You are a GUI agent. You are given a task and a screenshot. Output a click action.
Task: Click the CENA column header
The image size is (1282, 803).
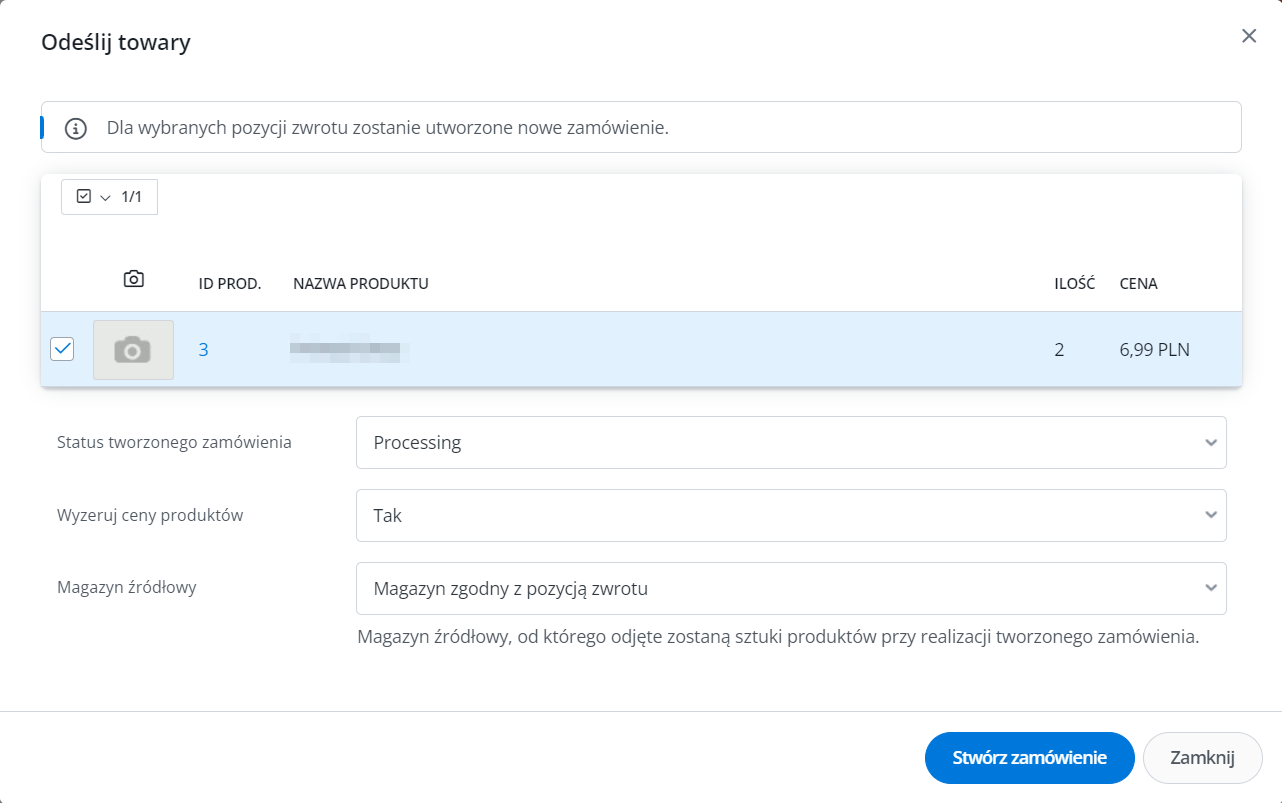point(1139,284)
